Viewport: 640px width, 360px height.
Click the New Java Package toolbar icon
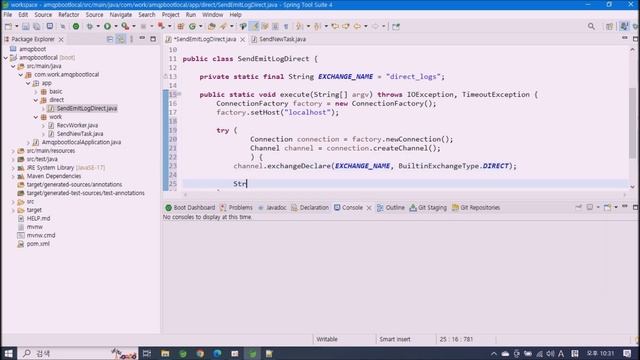[180, 27]
